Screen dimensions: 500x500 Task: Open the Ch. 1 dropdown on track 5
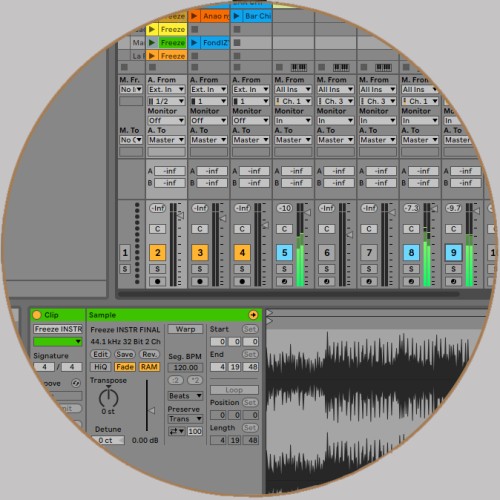(x=293, y=101)
